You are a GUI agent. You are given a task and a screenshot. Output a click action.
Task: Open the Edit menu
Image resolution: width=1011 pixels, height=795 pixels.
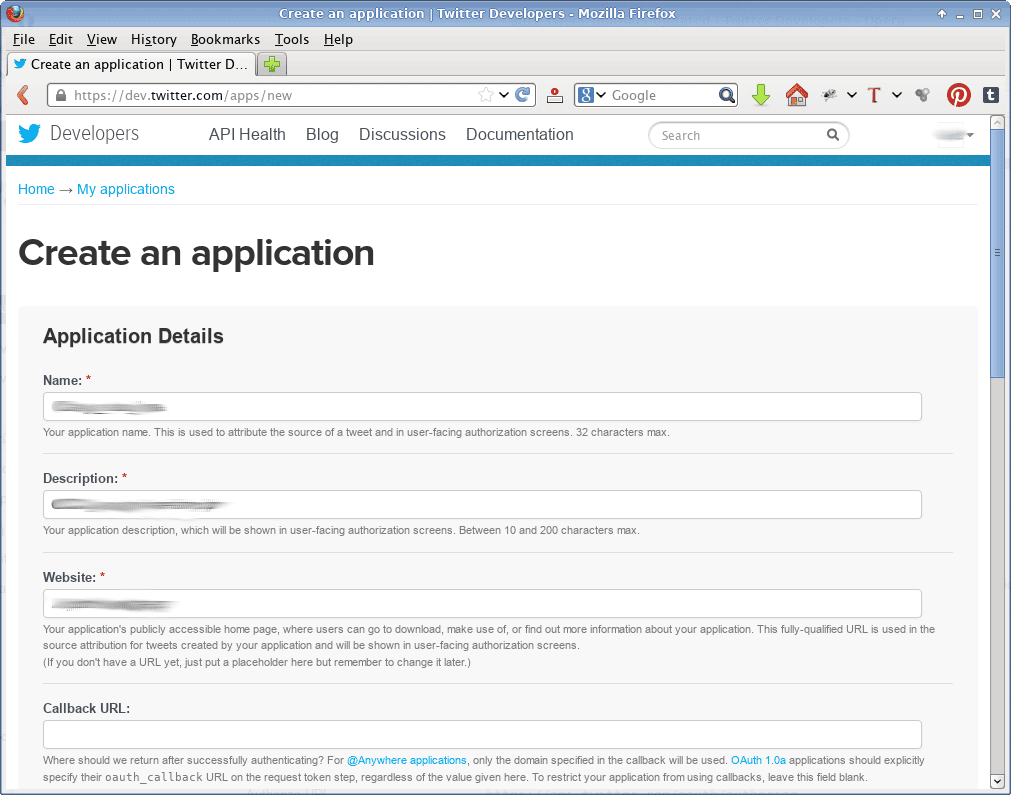pyautogui.click(x=61, y=39)
